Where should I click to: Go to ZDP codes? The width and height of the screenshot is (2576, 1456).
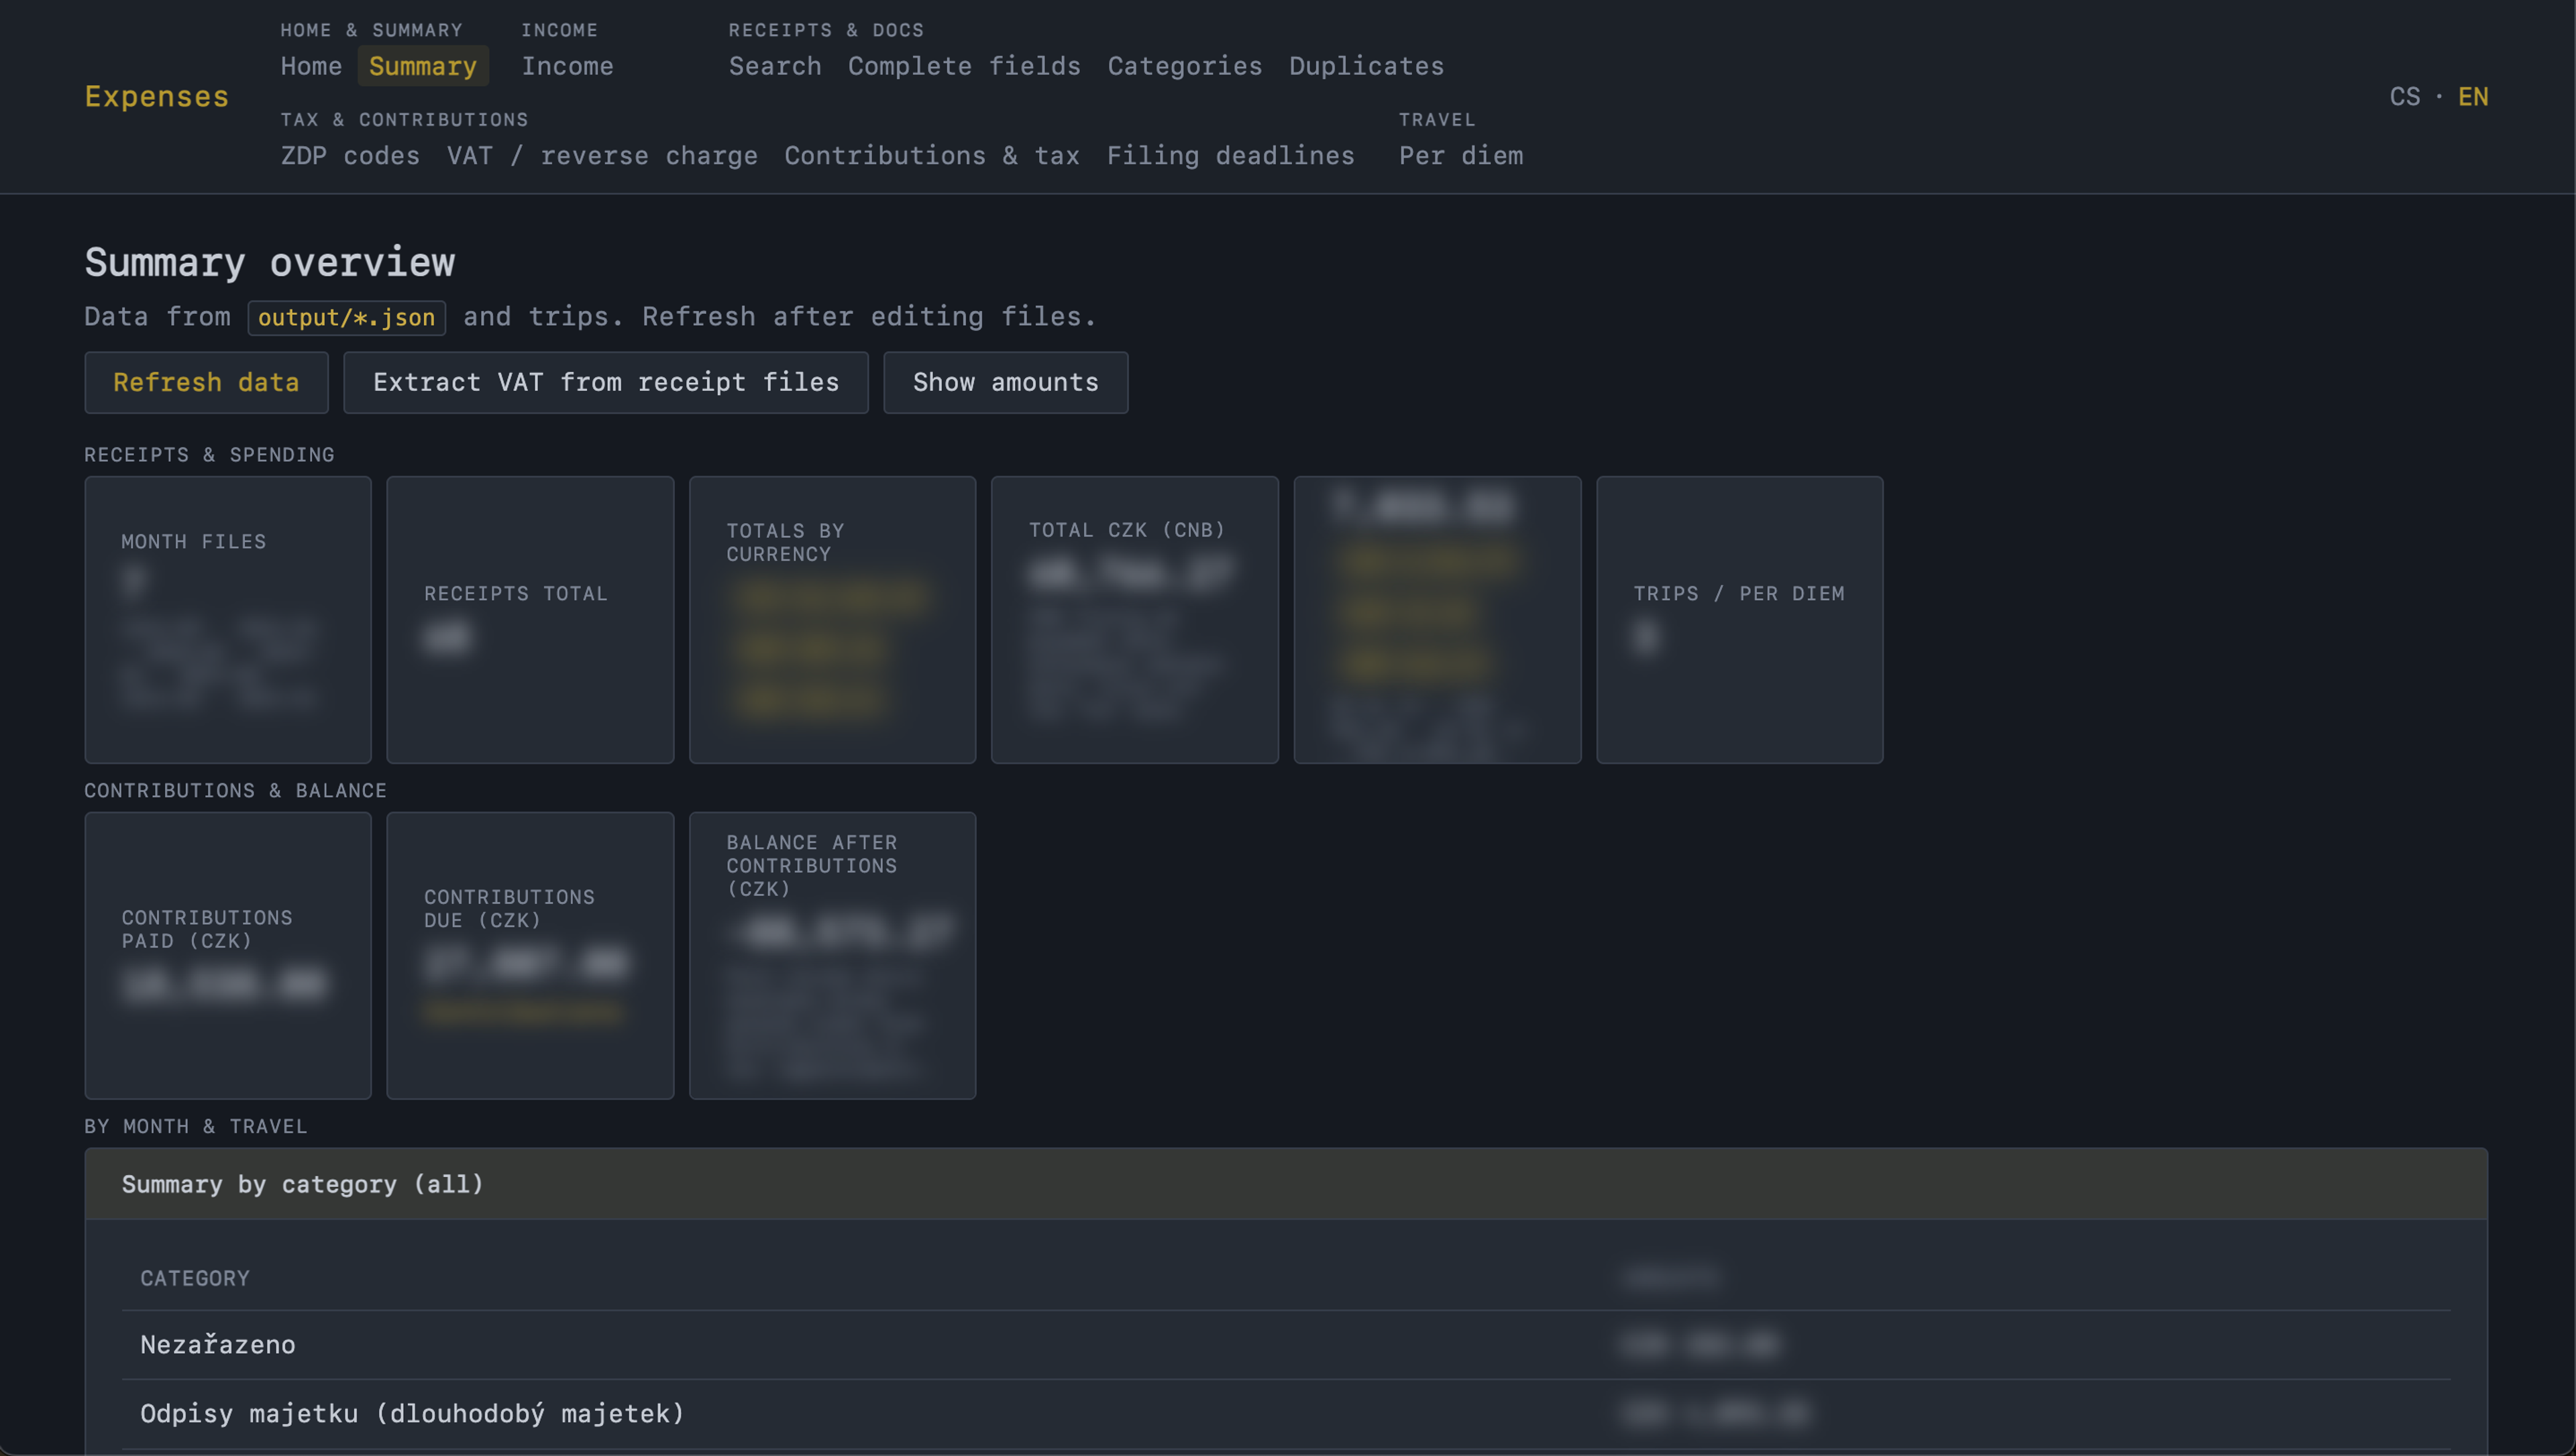click(x=350, y=156)
